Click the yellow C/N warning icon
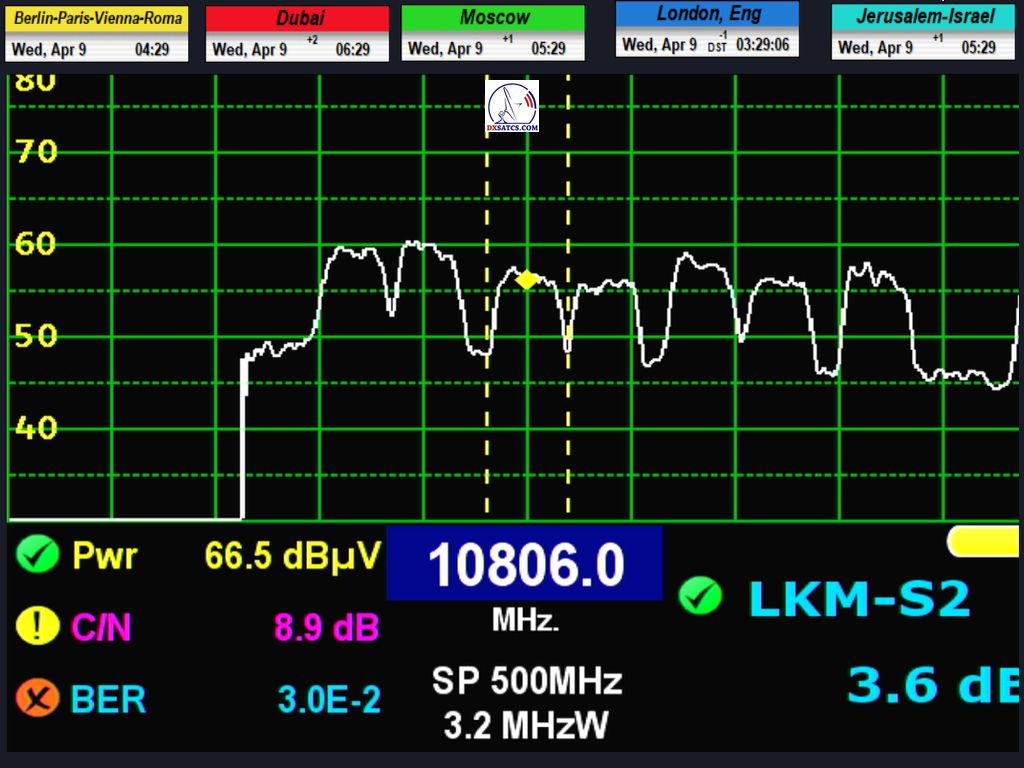The height and width of the screenshot is (768, 1024). pyautogui.click(x=38, y=627)
